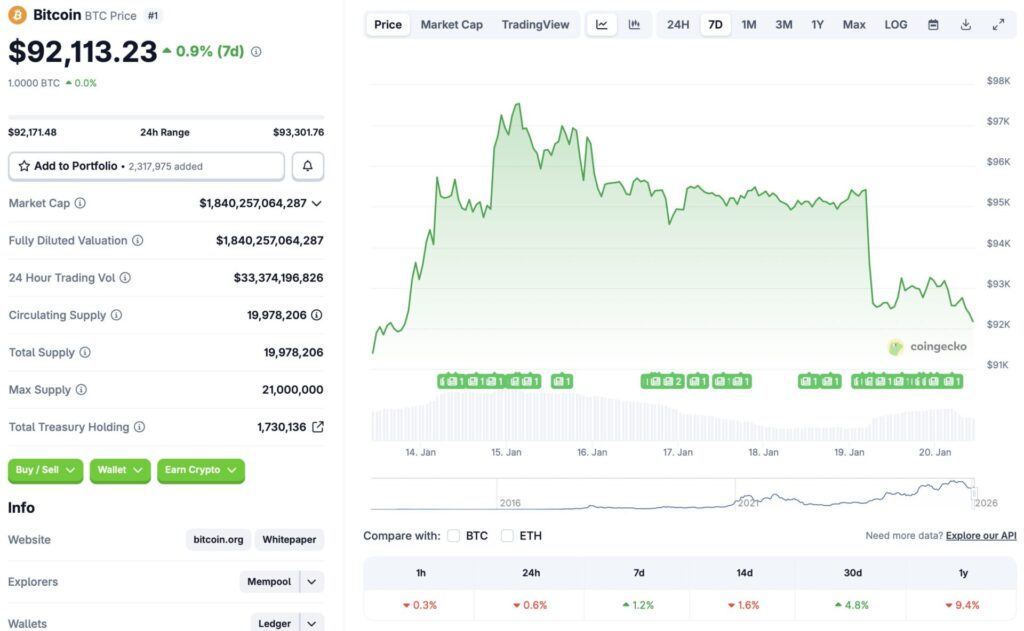Toggle LOG scale on the chart
Screen dimensions: 1024x631
pos(895,24)
